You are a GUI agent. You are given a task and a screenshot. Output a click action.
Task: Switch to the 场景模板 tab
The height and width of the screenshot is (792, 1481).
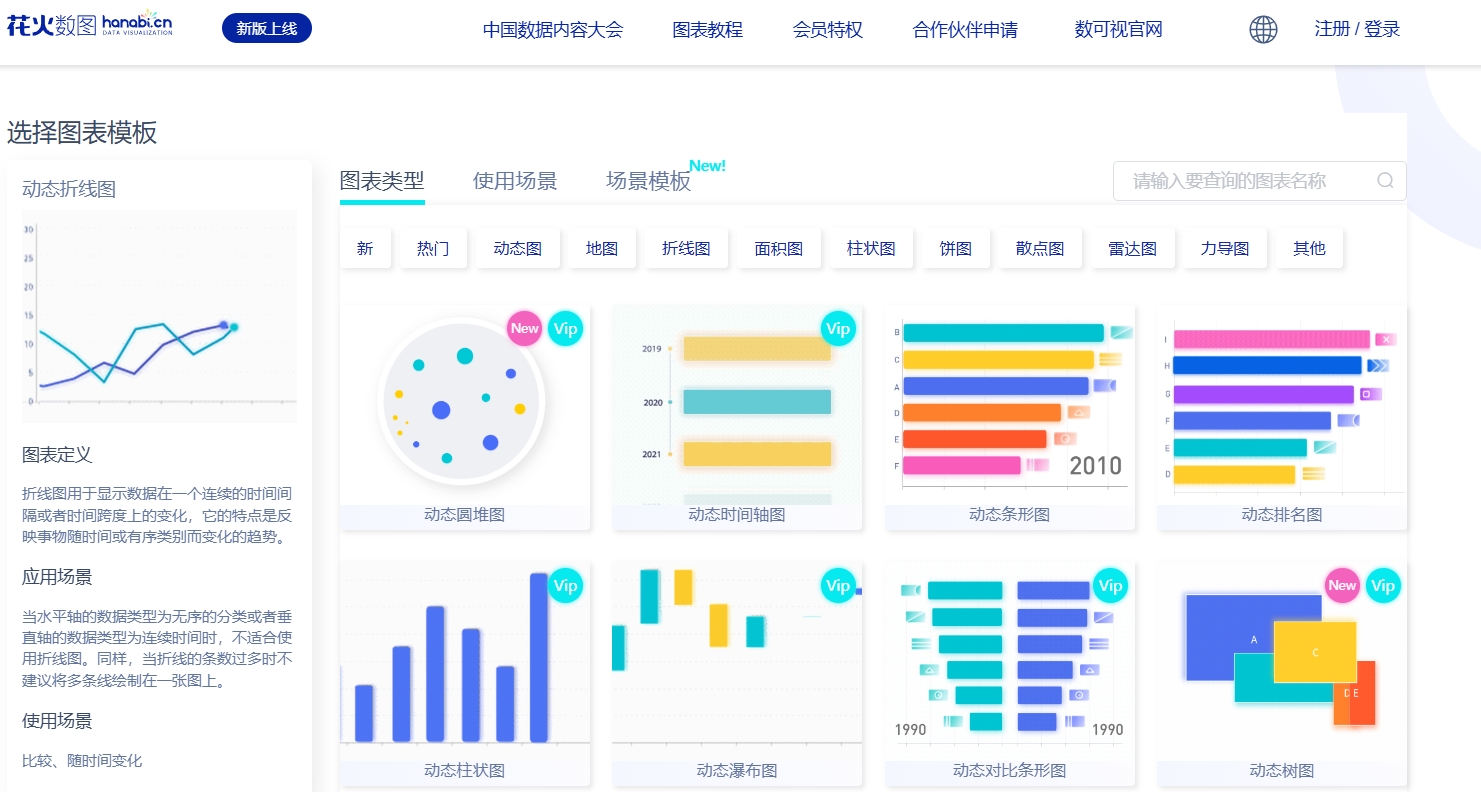point(648,181)
